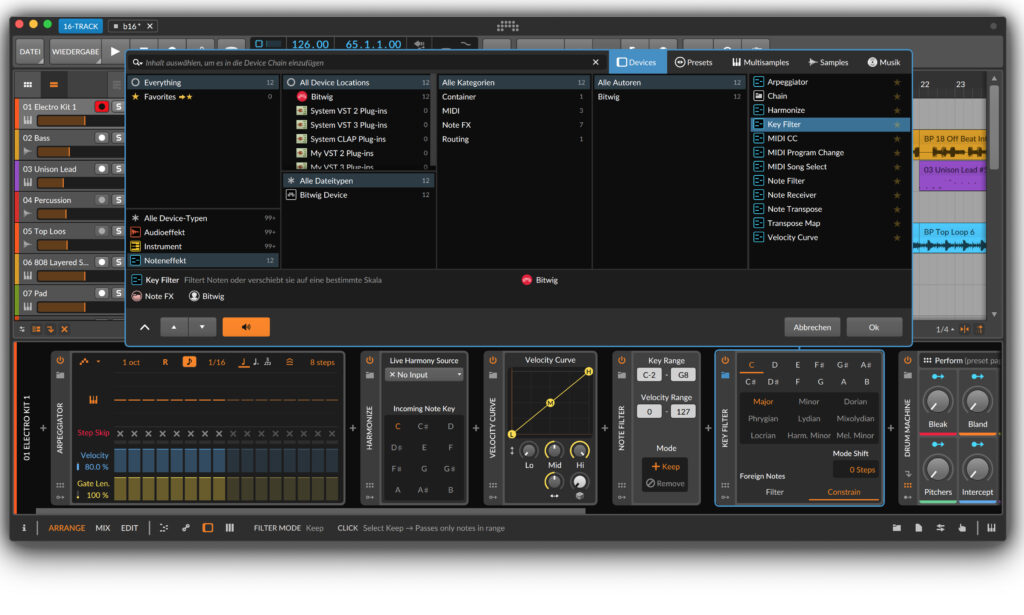Image resolution: width=1024 pixels, height=615 pixels.
Task: Click the transport play button
Action: click(x=116, y=51)
